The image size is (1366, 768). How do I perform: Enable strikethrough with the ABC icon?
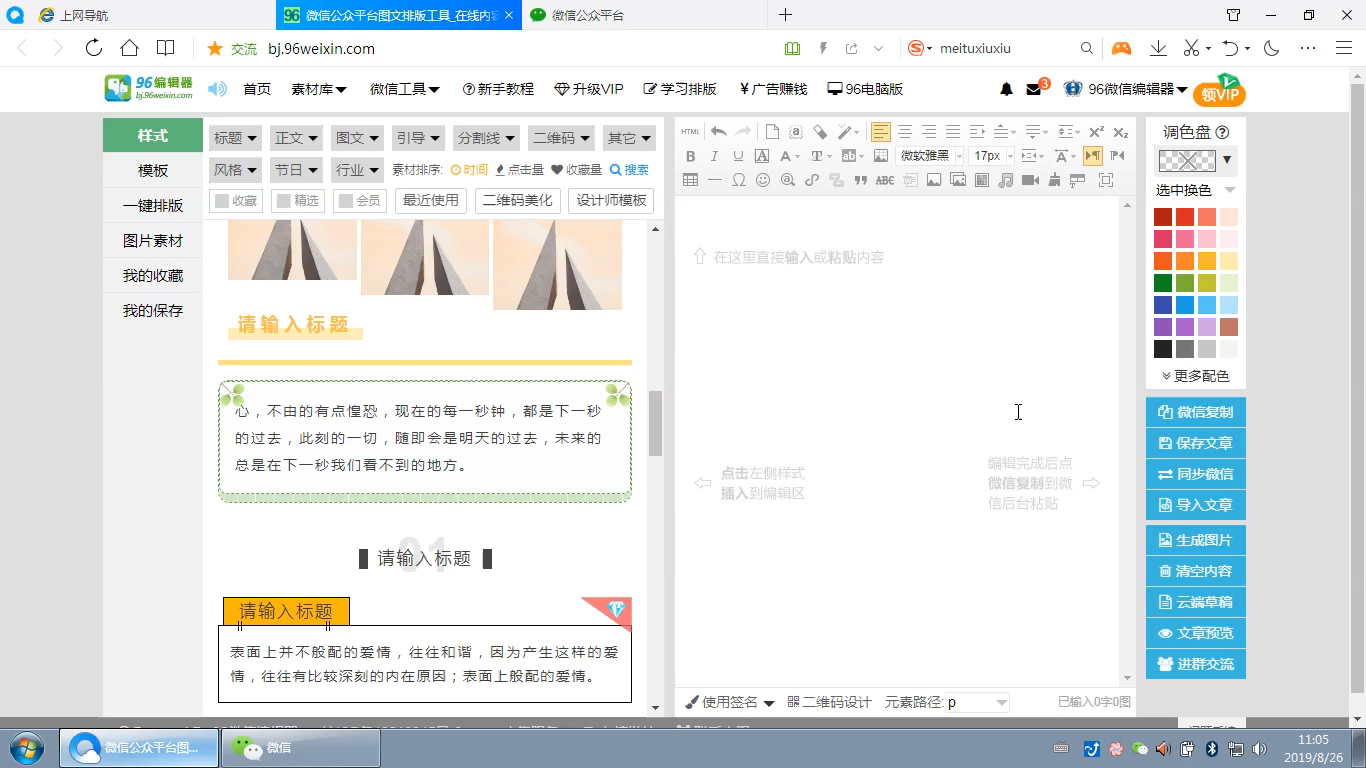(884, 182)
